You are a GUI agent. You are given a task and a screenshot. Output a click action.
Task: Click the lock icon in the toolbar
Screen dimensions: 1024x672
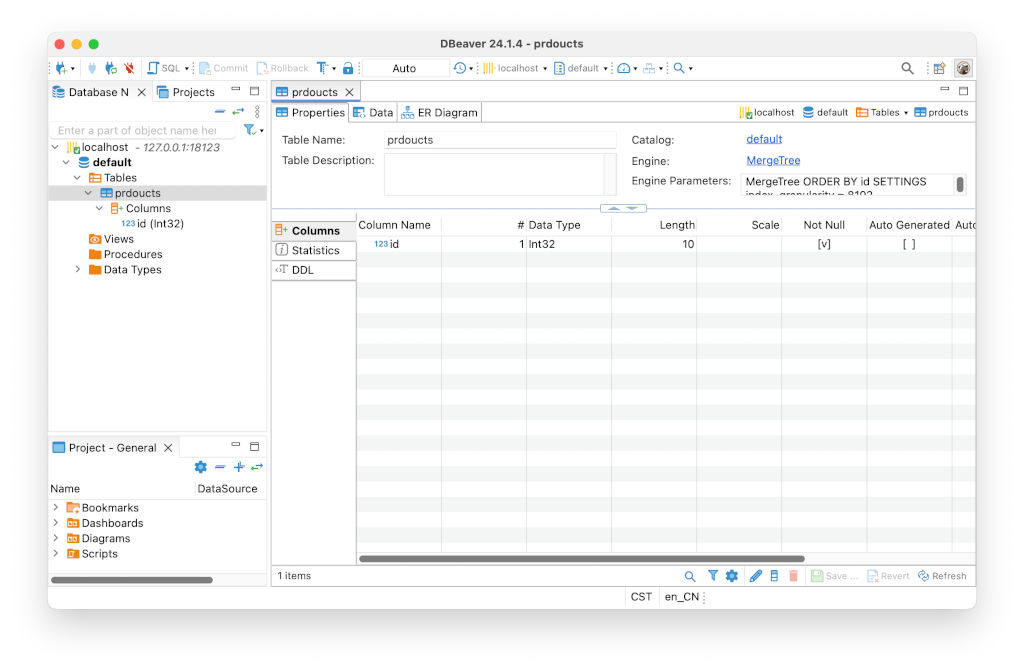point(348,68)
